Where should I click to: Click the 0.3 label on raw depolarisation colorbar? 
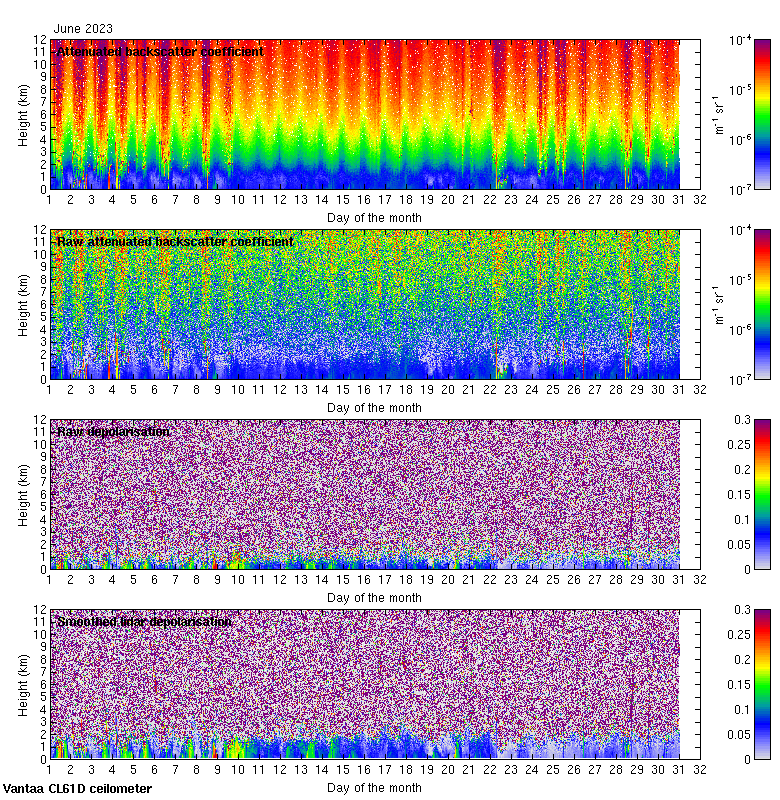coord(742,420)
